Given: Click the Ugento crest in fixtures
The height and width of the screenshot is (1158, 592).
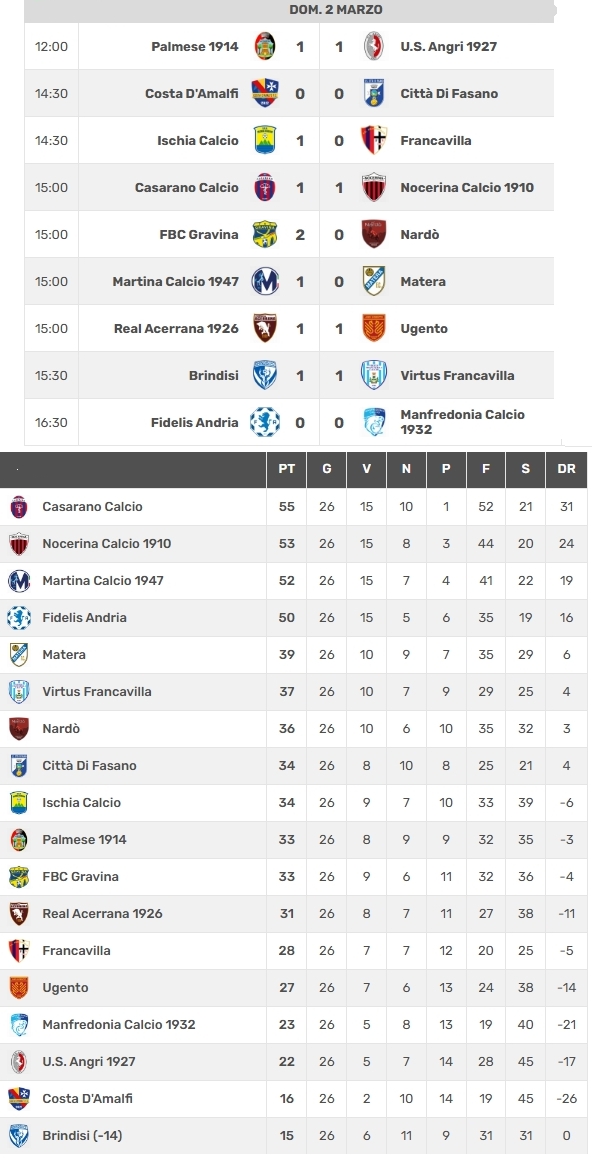Looking at the screenshot, I should [x=374, y=329].
